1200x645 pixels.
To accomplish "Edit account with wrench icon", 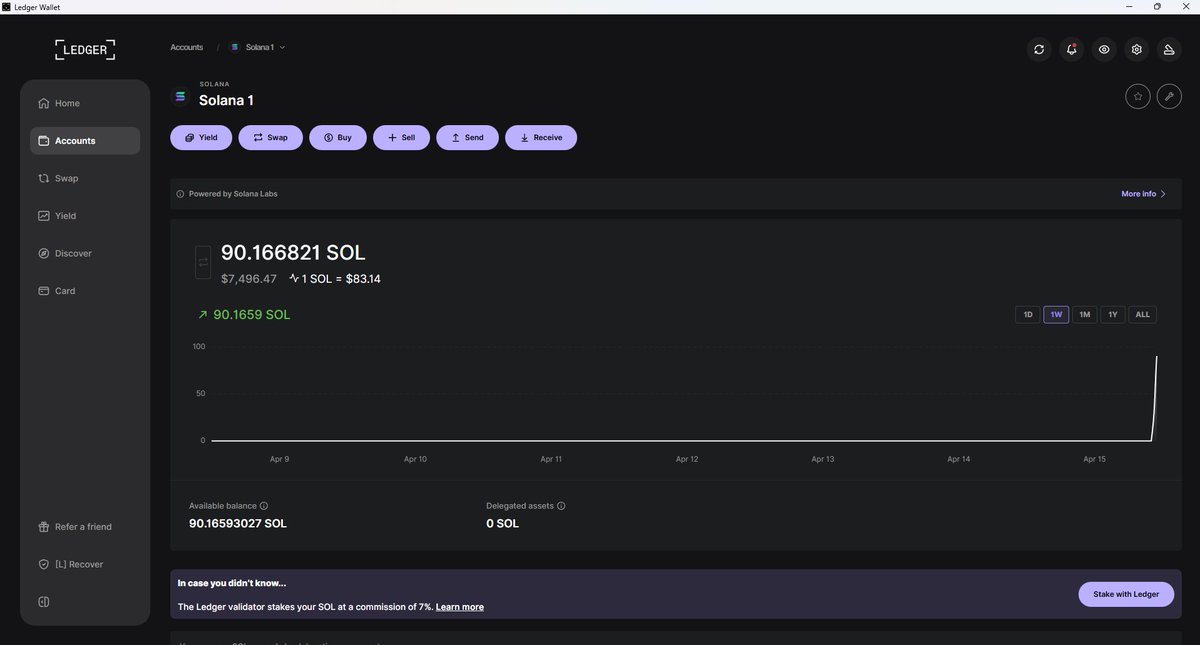I will coord(1169,96).
